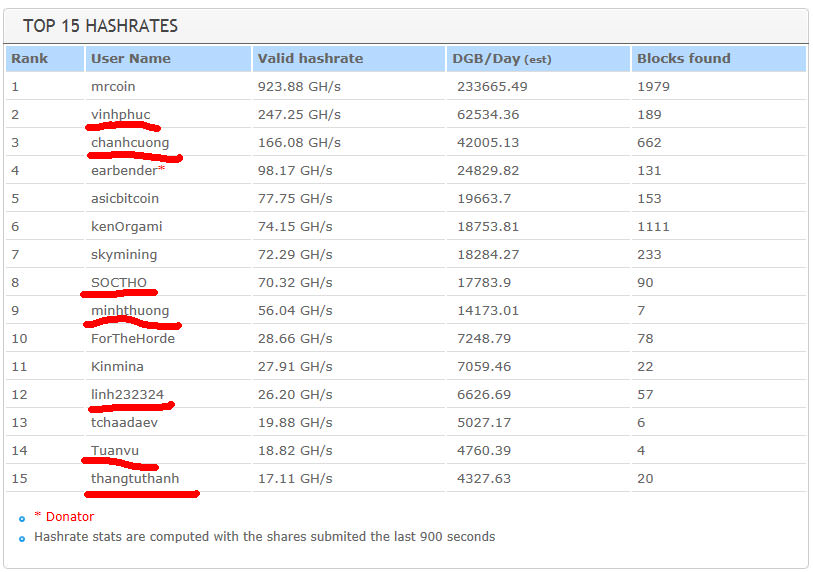The height and width of the screenshot is (572, 813).
Task: Click hashrate value 17.11 GH/s
Action: pos(295,479)
